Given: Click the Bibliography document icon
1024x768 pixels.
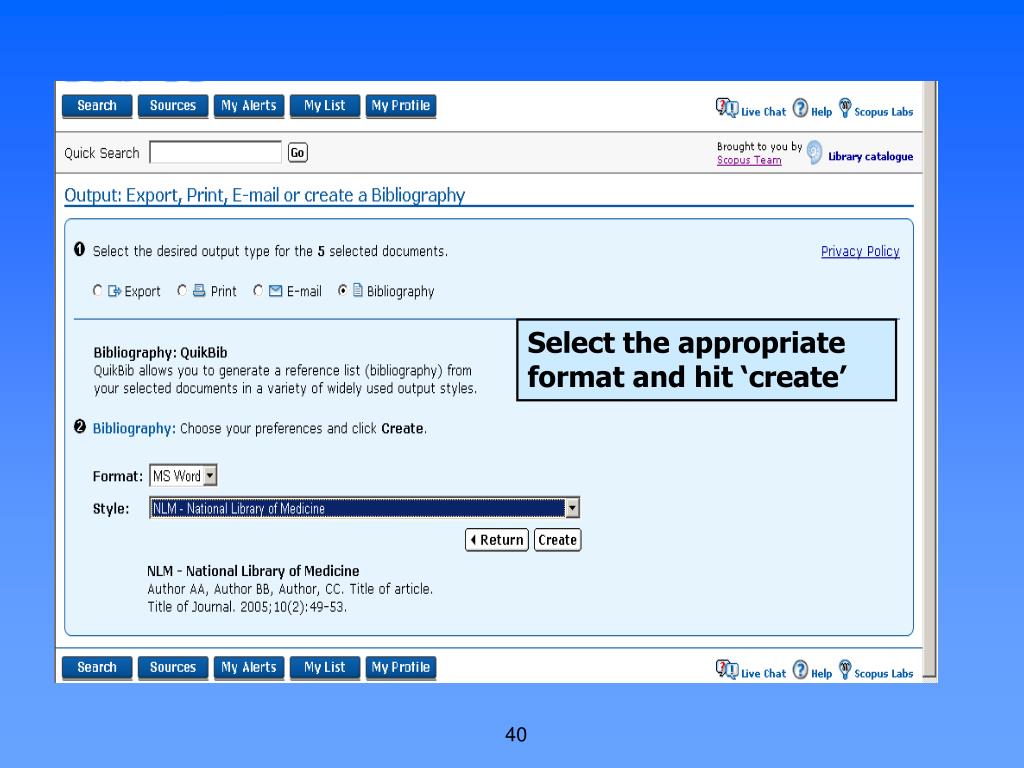Looking at the screenshot, I should [357, 290].
